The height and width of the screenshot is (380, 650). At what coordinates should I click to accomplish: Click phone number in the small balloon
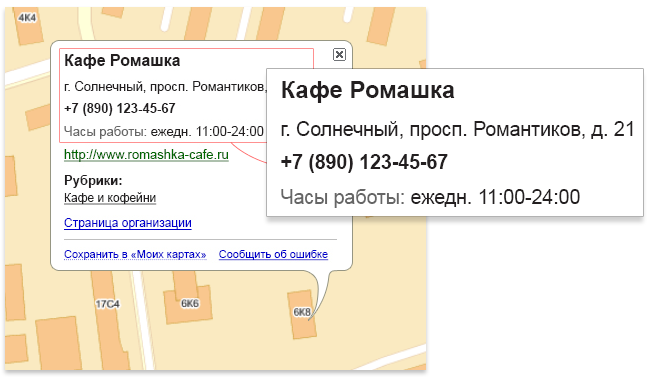coord(120,109)
